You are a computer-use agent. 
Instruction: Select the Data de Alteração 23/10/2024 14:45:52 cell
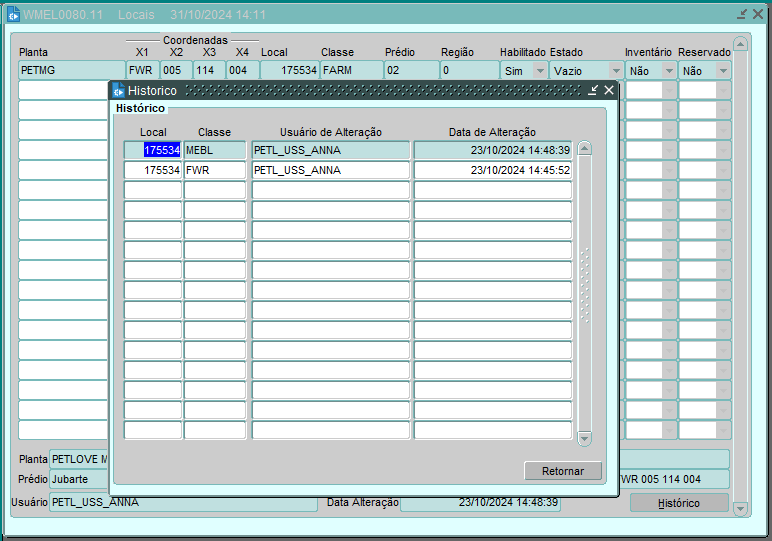(492, 170)
